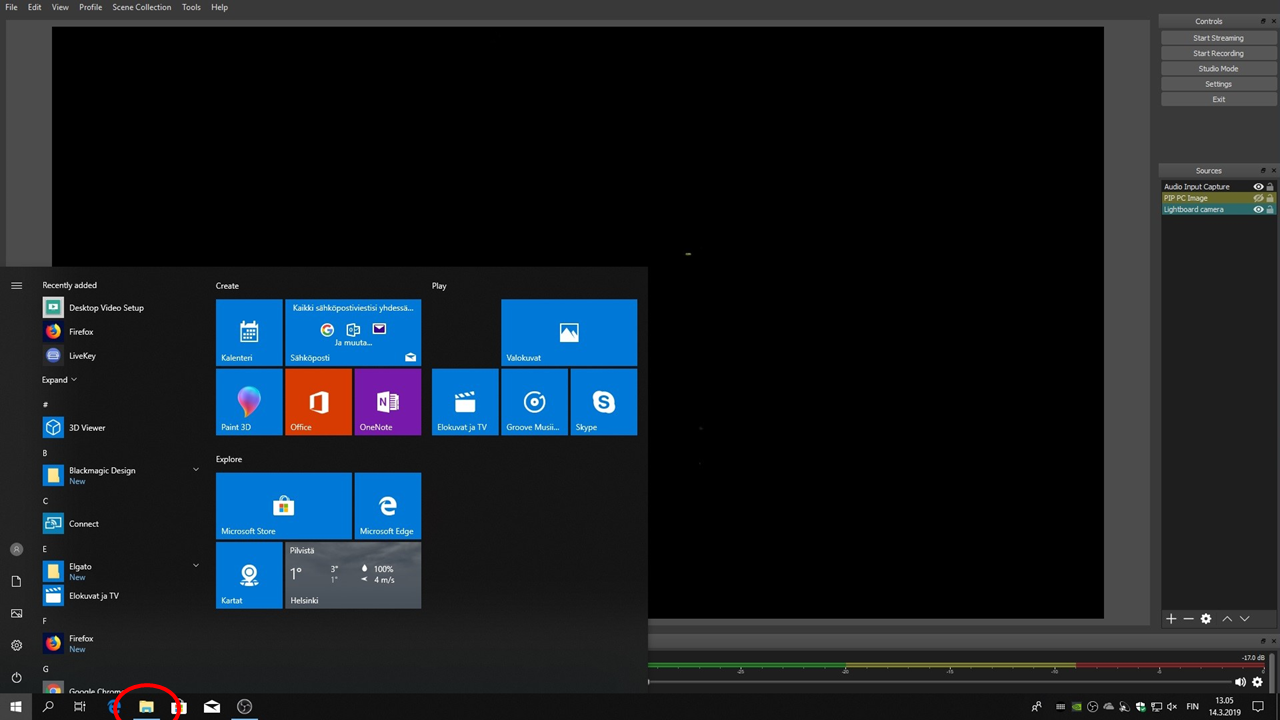Move source down with the arrow icon

1244,619
